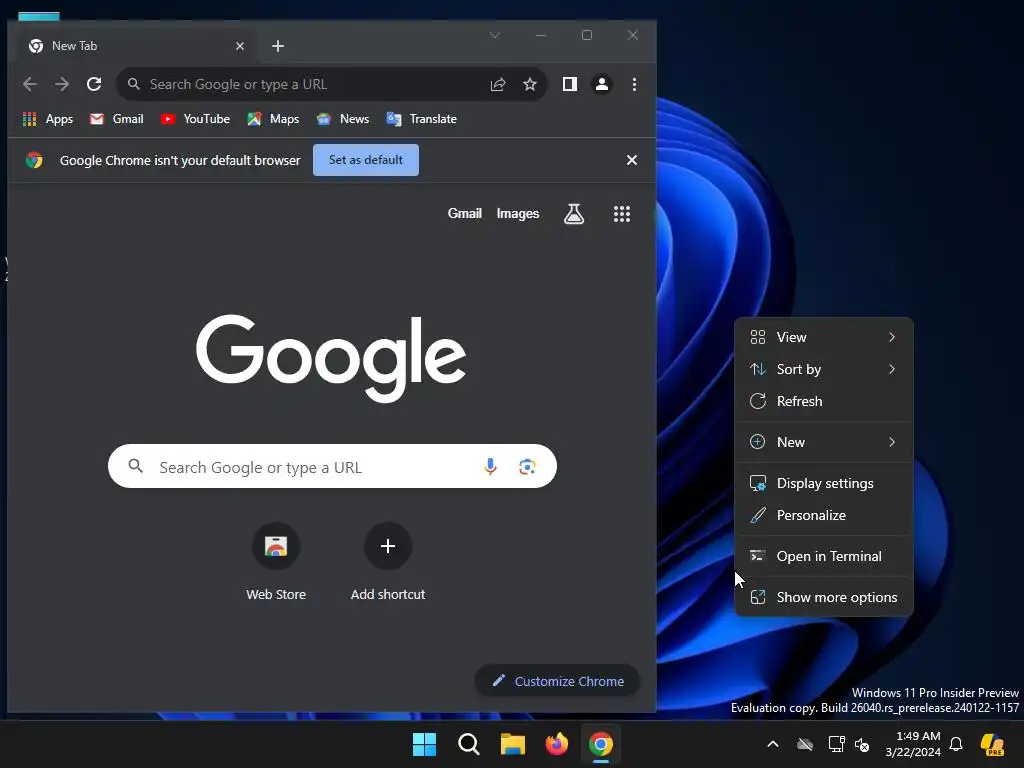The image size is (1024, 768).
Task: Open the Images link
Action: pos(518,214)
